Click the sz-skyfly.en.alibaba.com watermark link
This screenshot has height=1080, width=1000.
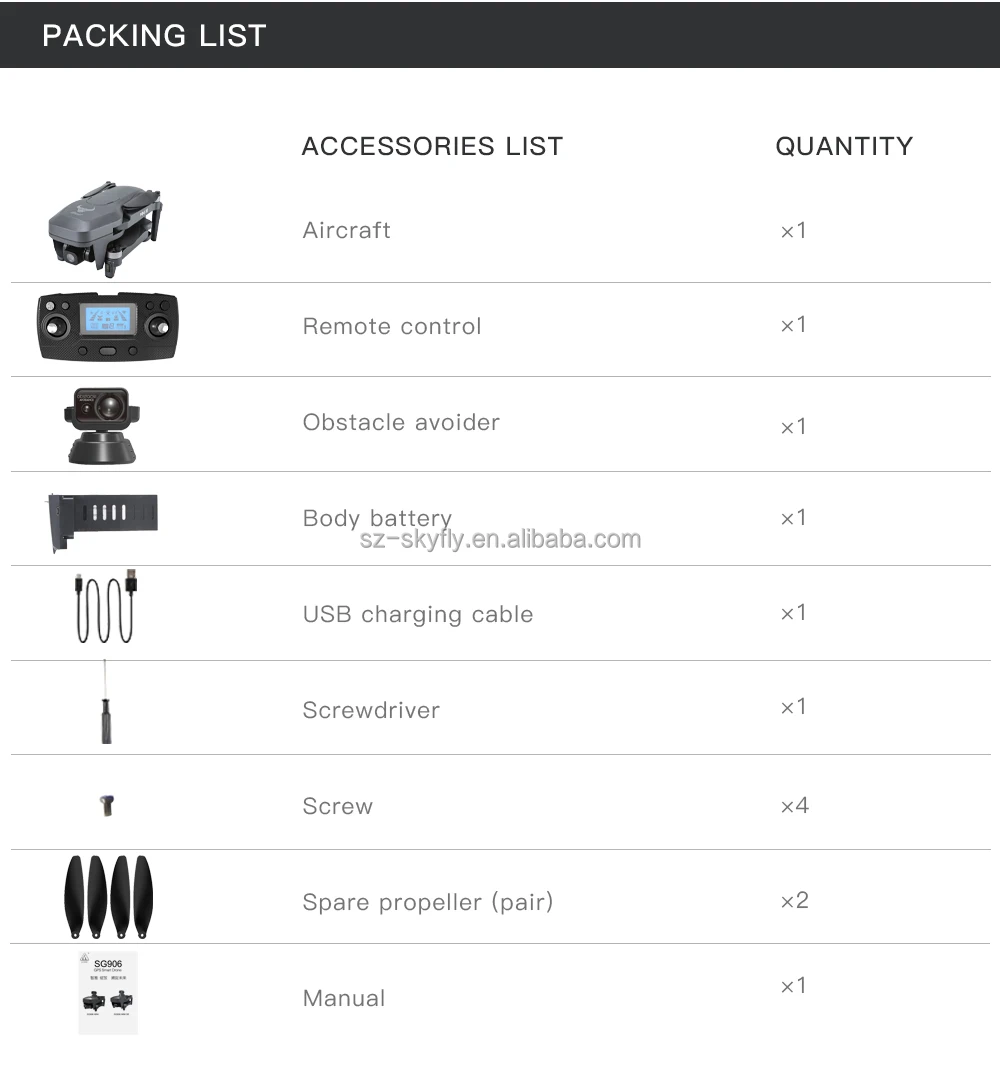(x=501, y=539)
